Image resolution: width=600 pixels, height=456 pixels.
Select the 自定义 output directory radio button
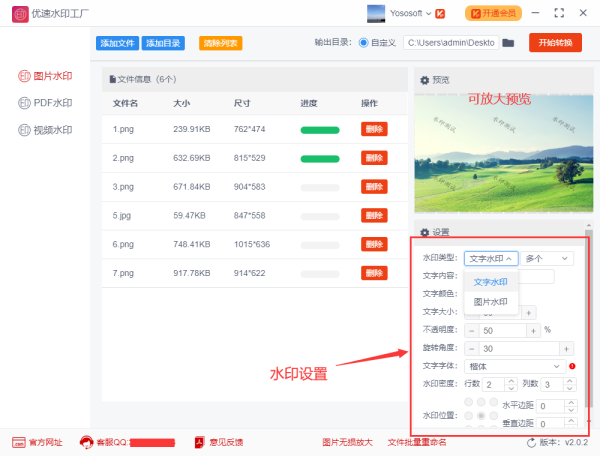click(x=363, y=43)
